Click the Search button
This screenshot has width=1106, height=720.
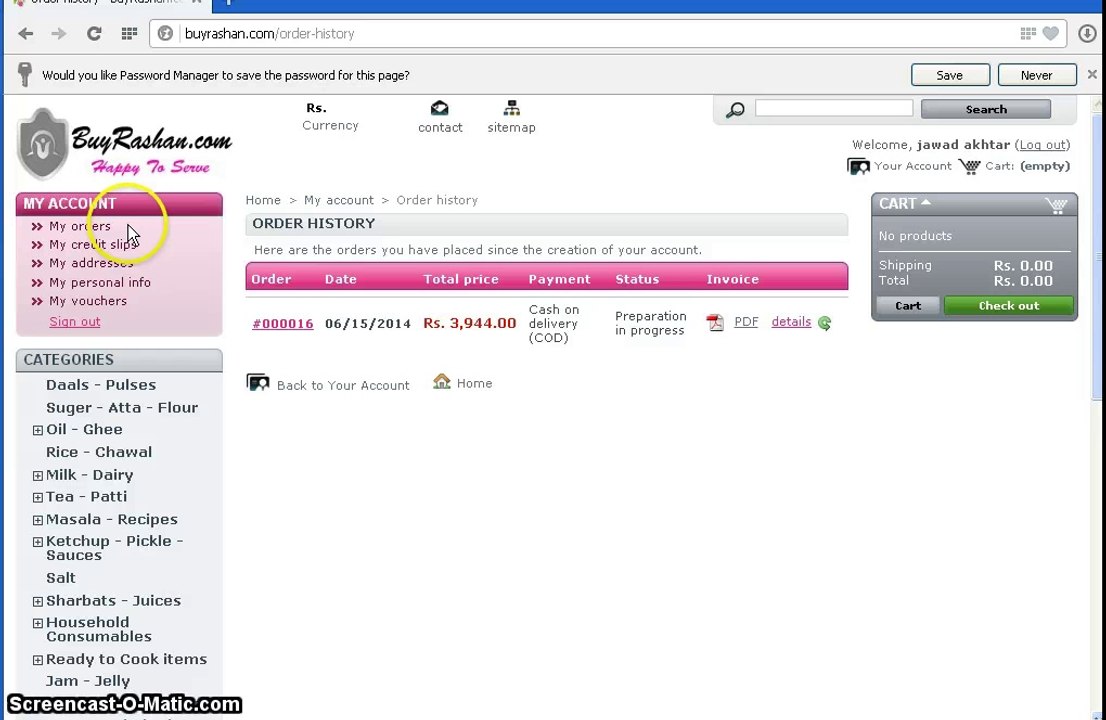[985, 109]
